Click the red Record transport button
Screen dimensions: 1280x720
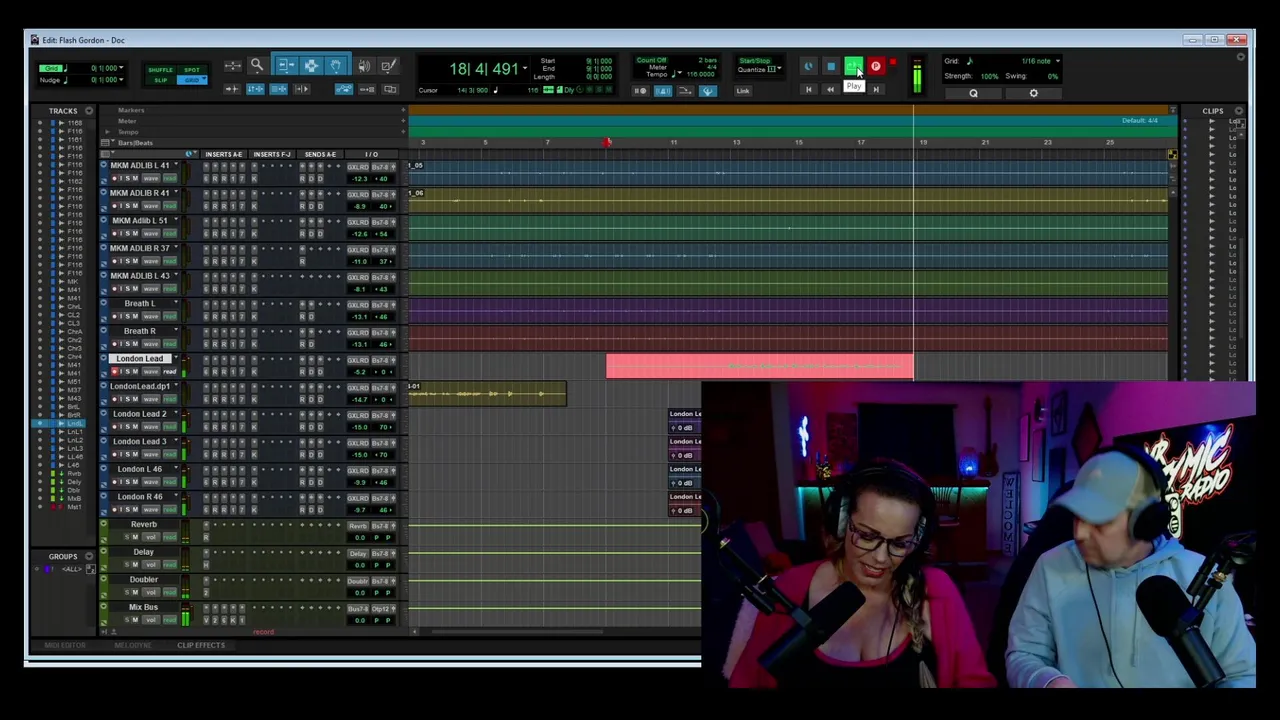[x=876, y=67]
